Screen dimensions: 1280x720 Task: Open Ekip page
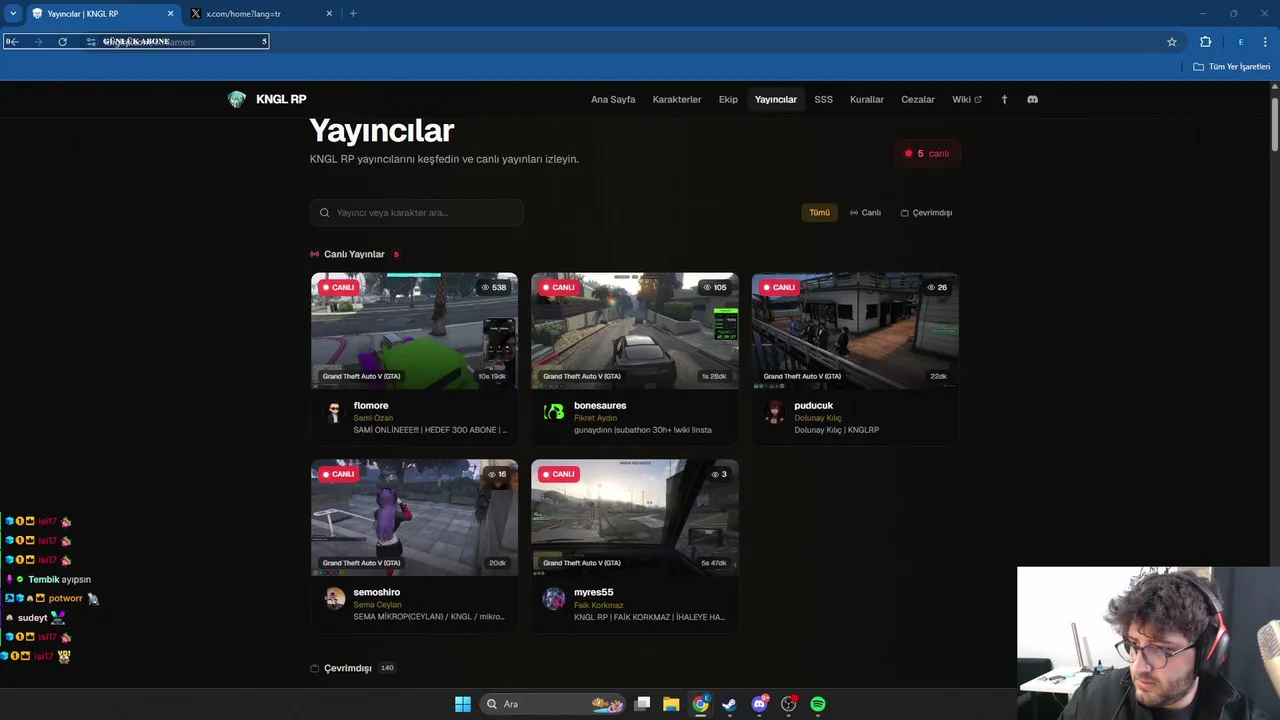(x=728, y=99)
